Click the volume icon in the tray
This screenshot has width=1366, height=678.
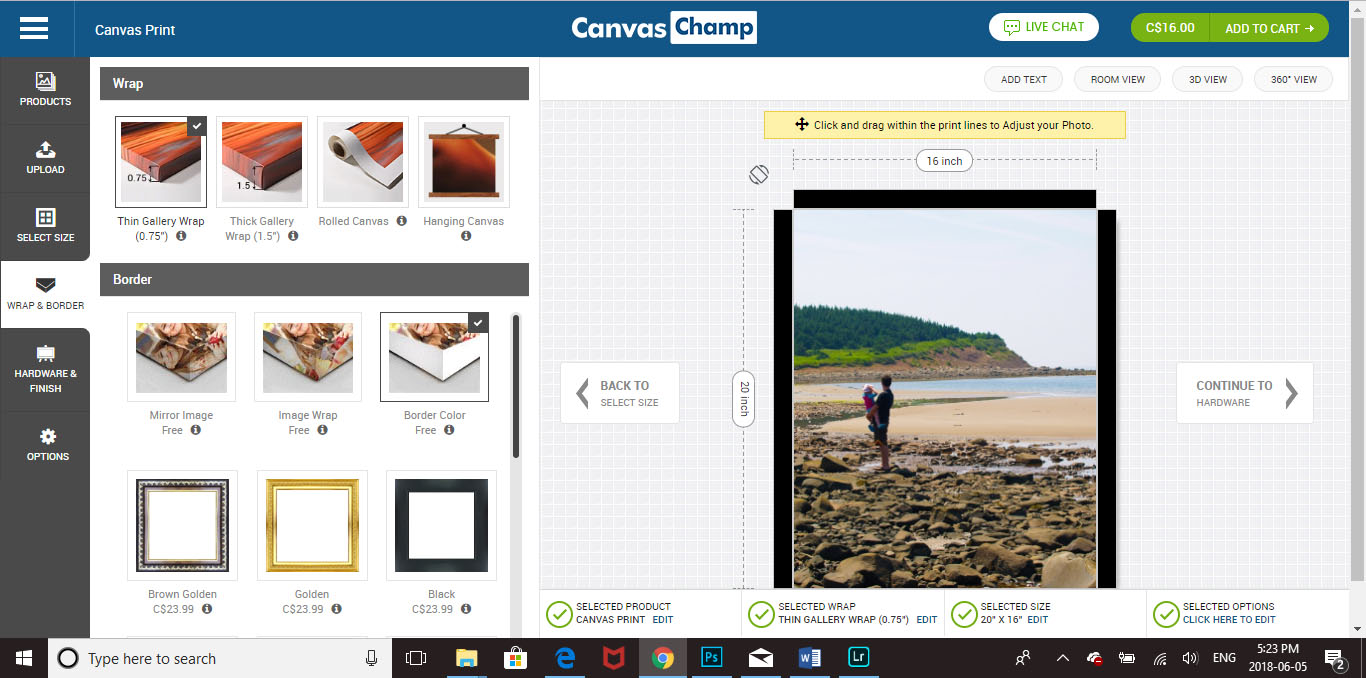click(1190, 658)
